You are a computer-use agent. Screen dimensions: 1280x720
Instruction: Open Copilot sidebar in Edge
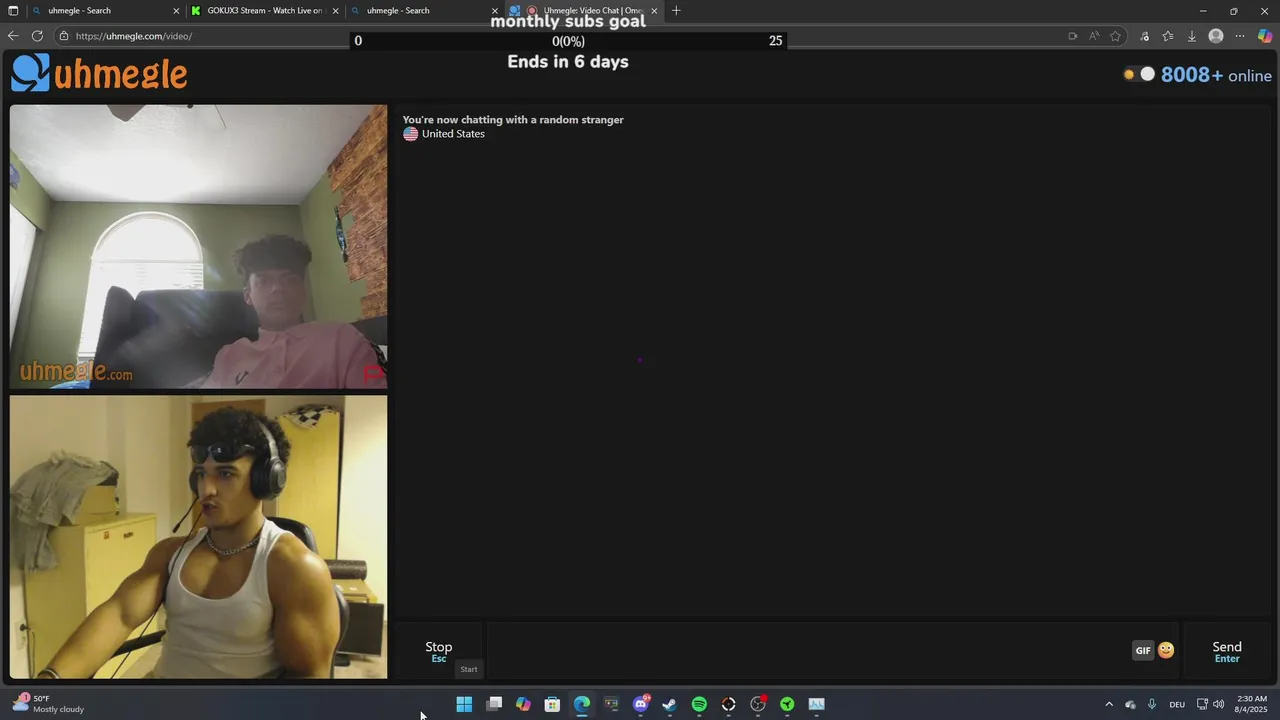[1265, 36]
